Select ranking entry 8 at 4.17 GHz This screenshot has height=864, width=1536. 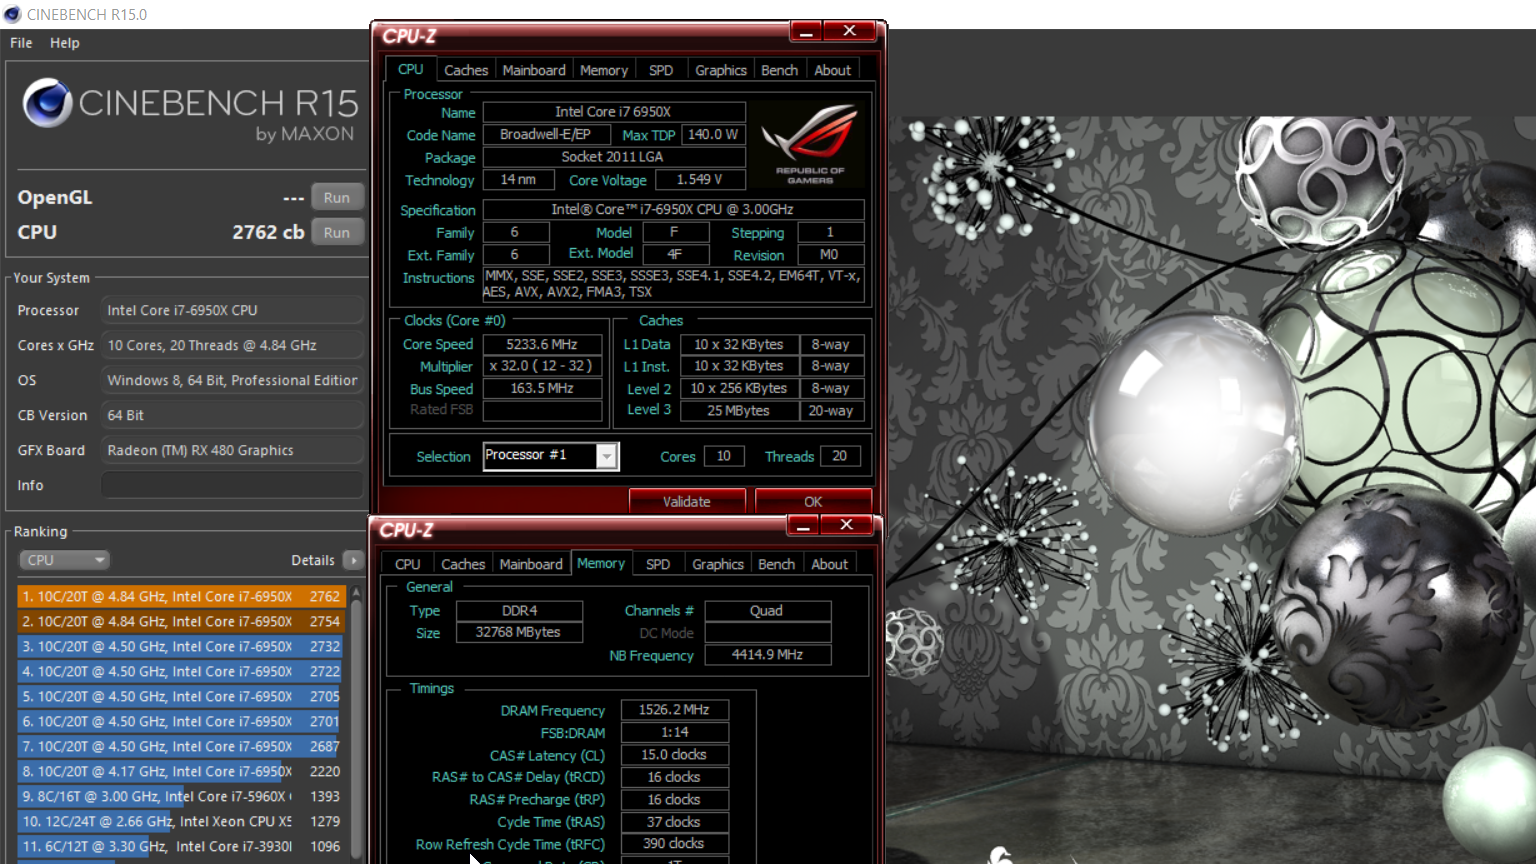tap(181, 771)
